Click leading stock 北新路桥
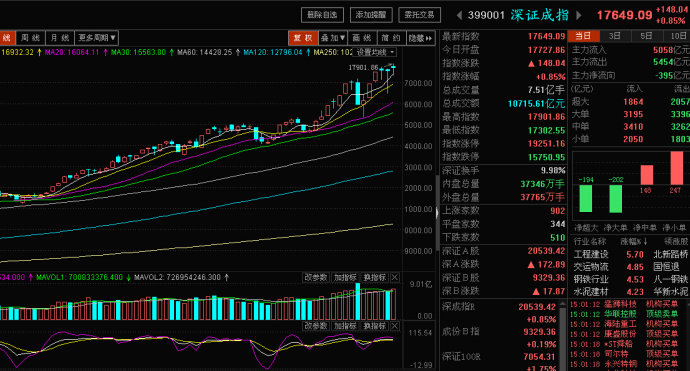The width and height of the screenshot is (690, 371). 671,254
